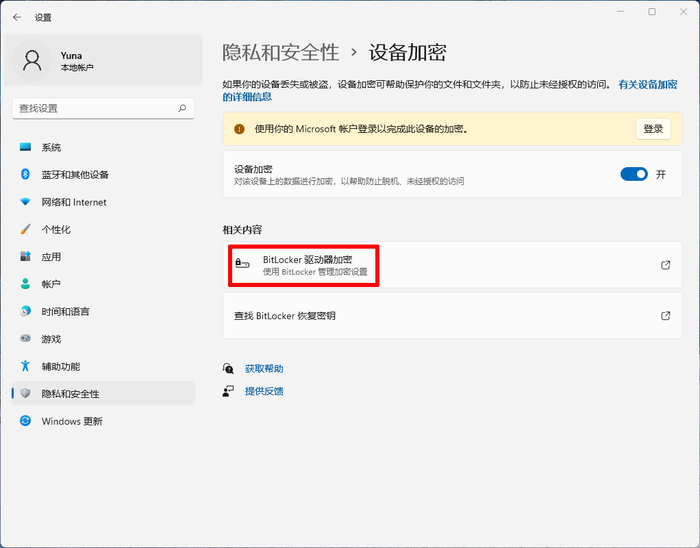
Task: Click the globe clock icon for 时间和语言
Action: click(x=25, y=311)
